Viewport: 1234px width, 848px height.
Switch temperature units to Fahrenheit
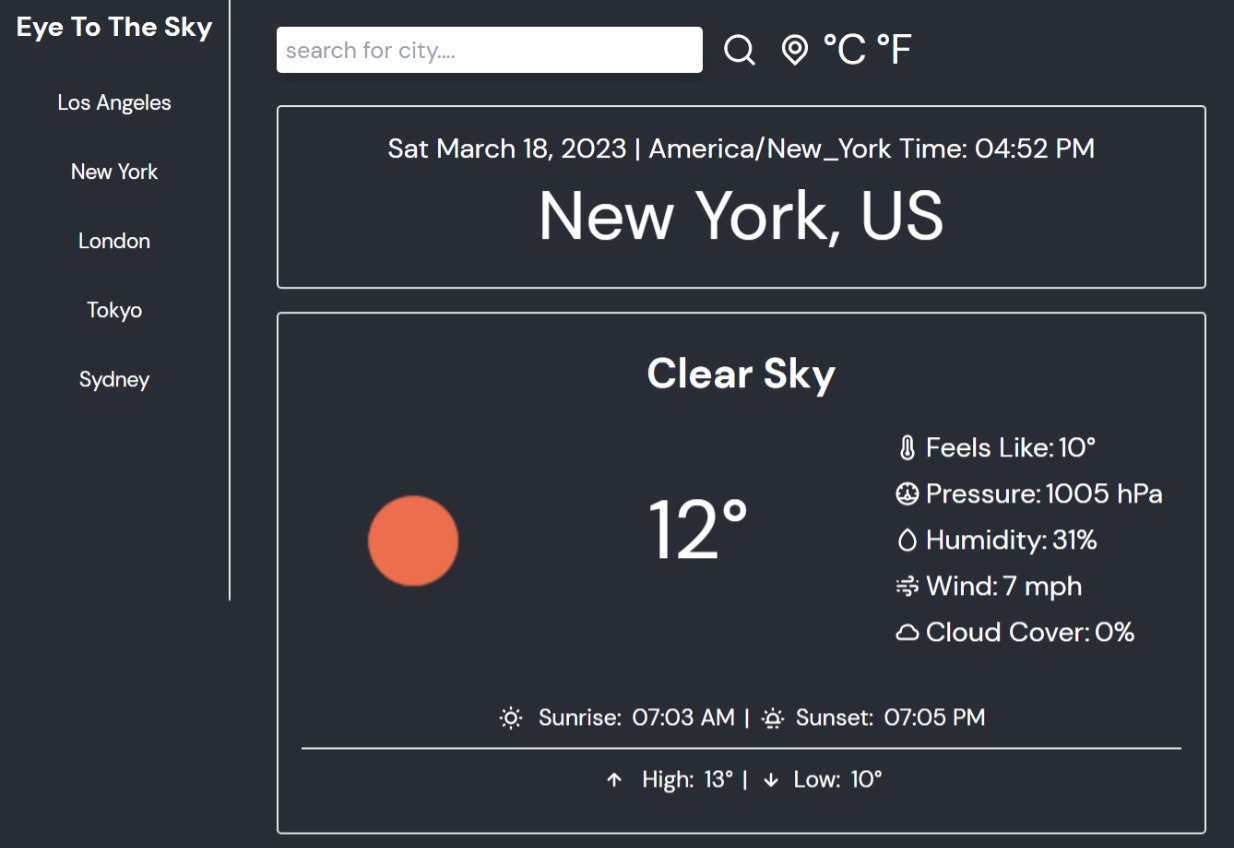click(x=894, y=50)
